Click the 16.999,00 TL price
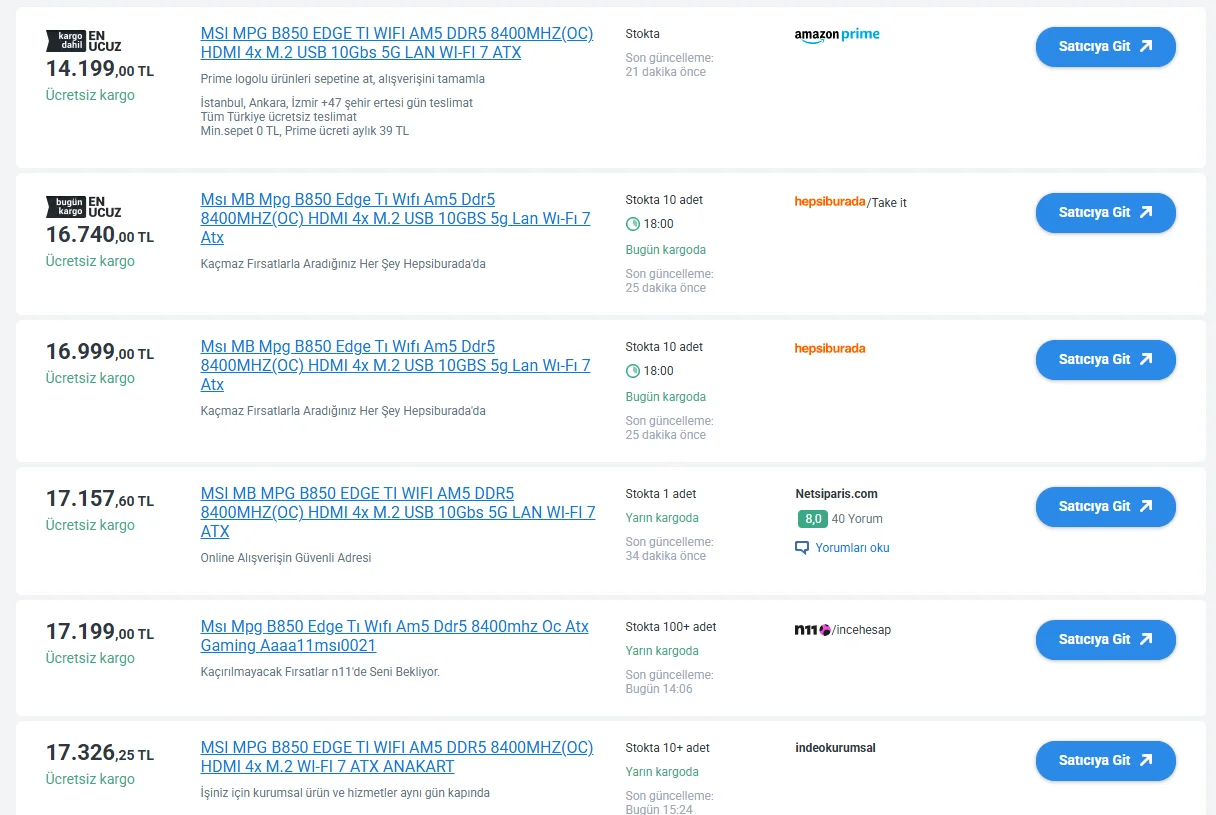This screenshot has width=1216, height=815. (x=100, y=352)
